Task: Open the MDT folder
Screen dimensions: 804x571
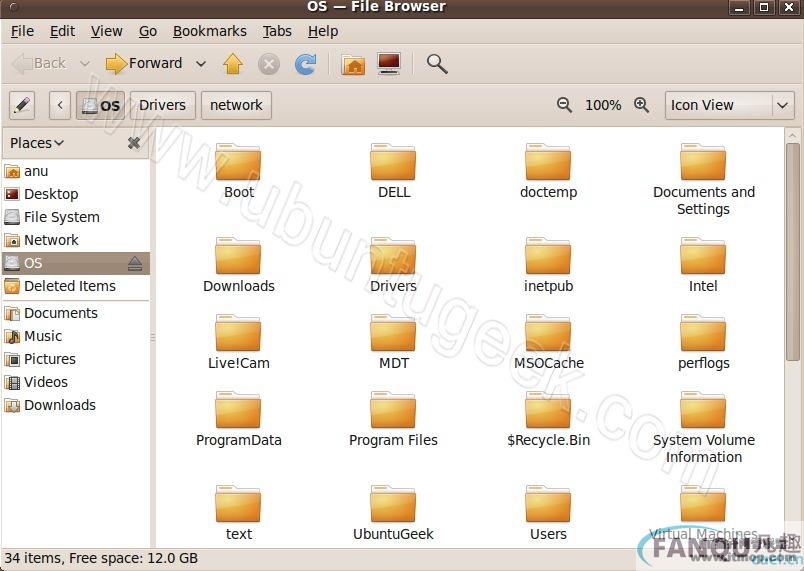Action: (393, 342)
